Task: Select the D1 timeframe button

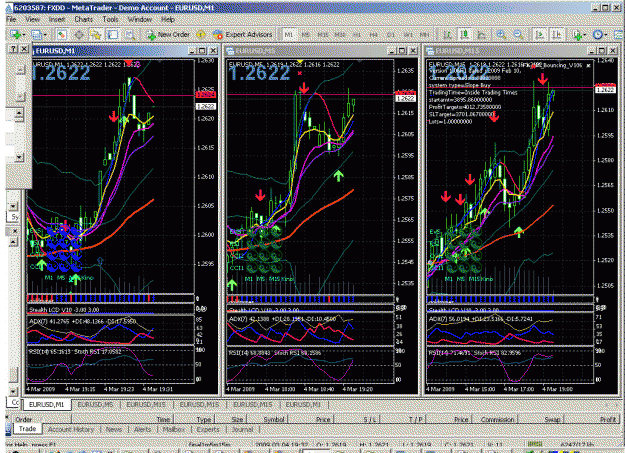Action: click(391, 35)
